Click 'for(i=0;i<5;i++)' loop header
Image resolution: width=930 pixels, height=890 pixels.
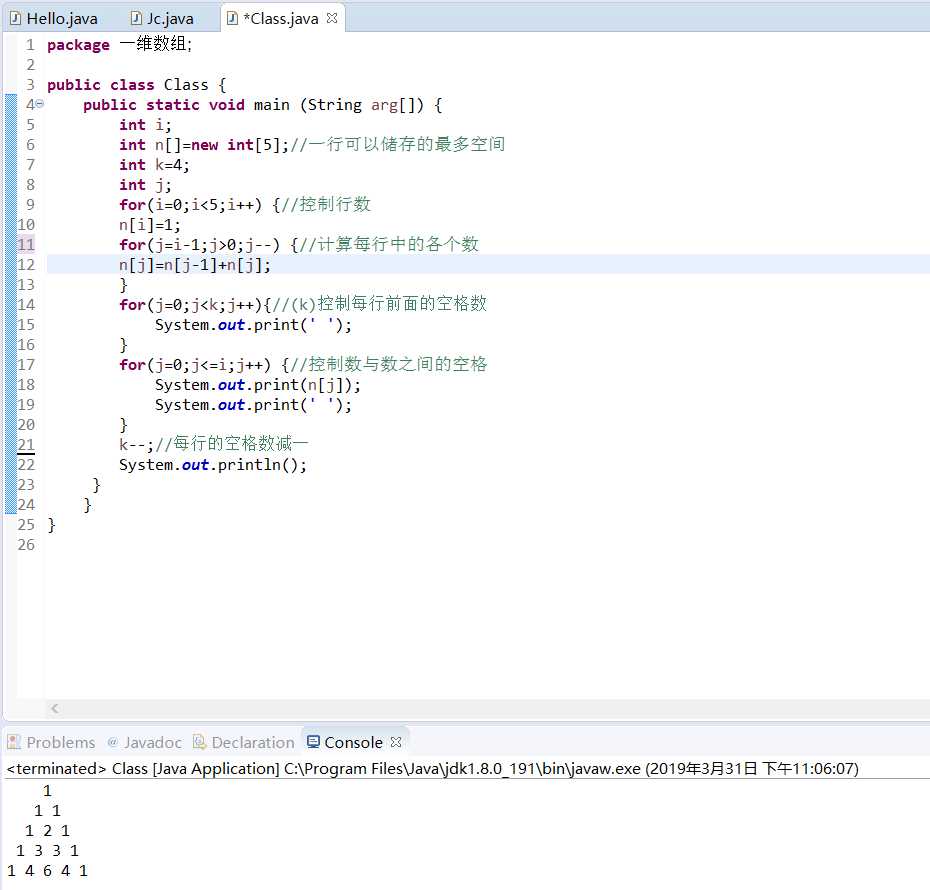[190, 205]
